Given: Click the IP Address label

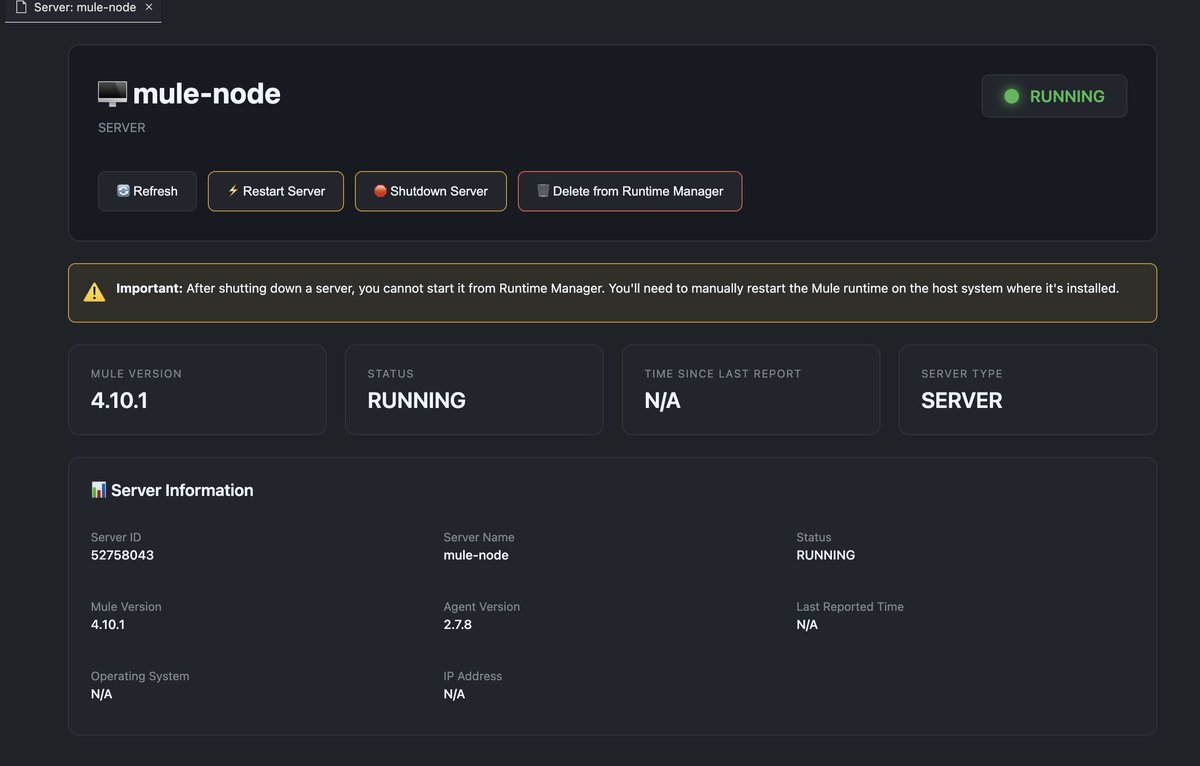Looking at the screenshot, I should (473, 676).
